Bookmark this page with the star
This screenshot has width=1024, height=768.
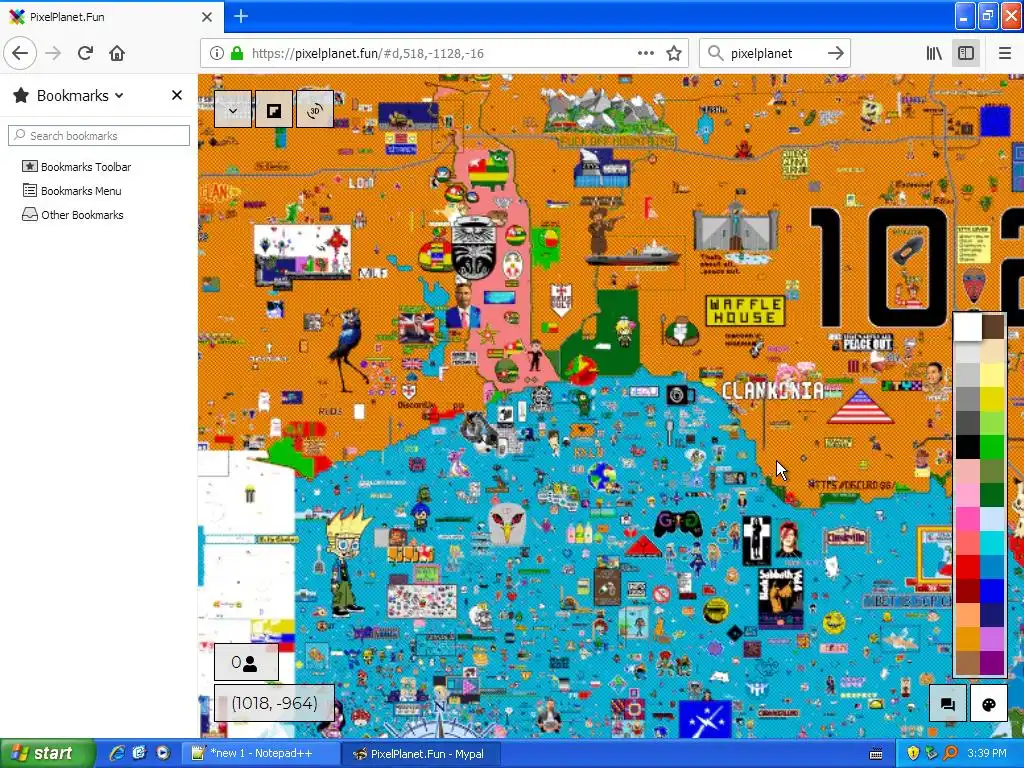(674, 54)
